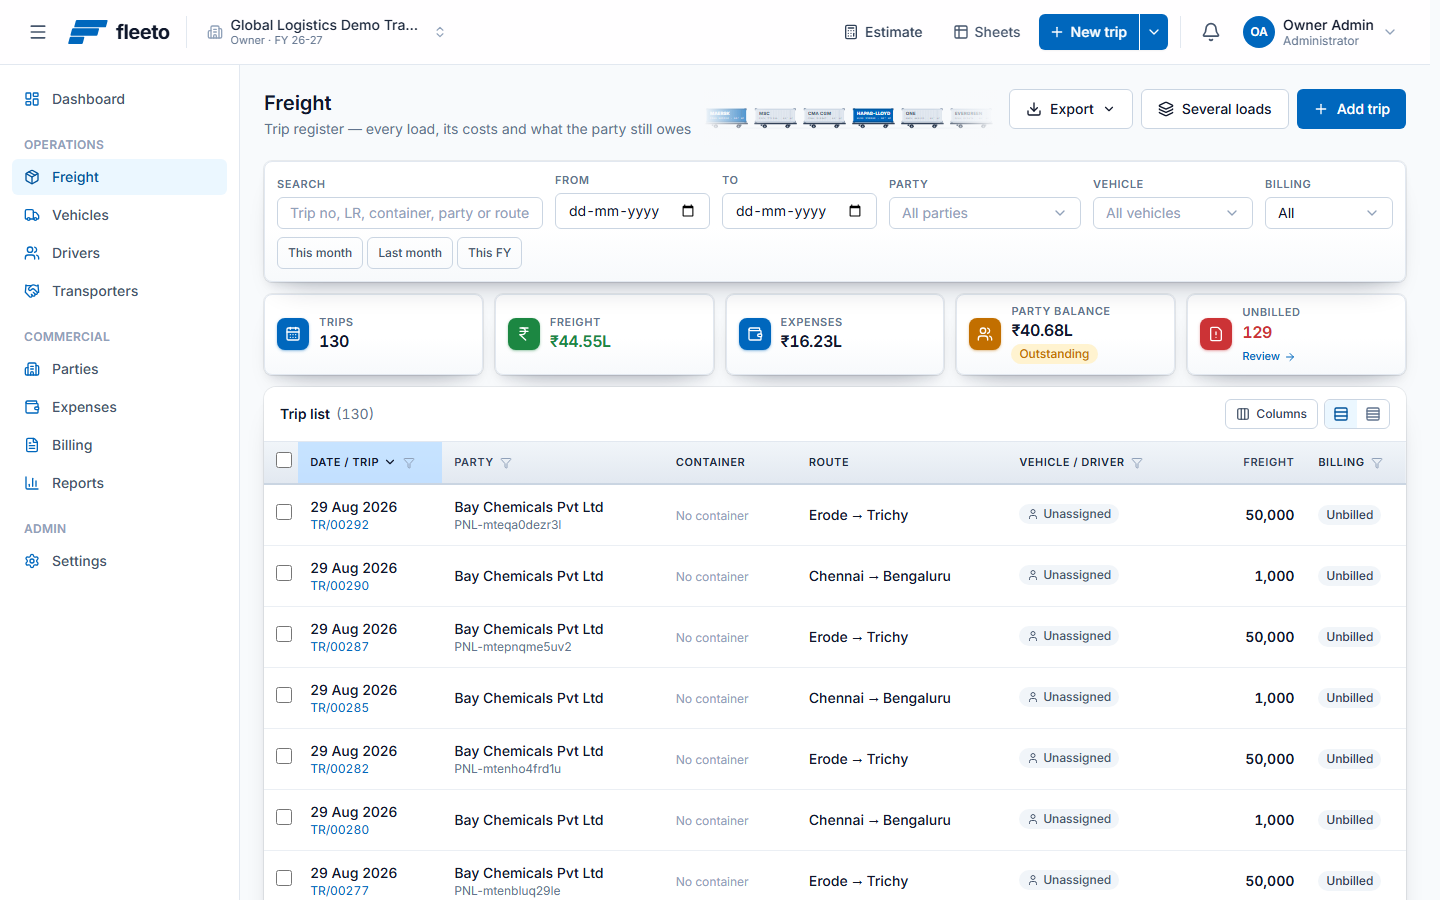Open the From date calendar picker

click(688, 211)
